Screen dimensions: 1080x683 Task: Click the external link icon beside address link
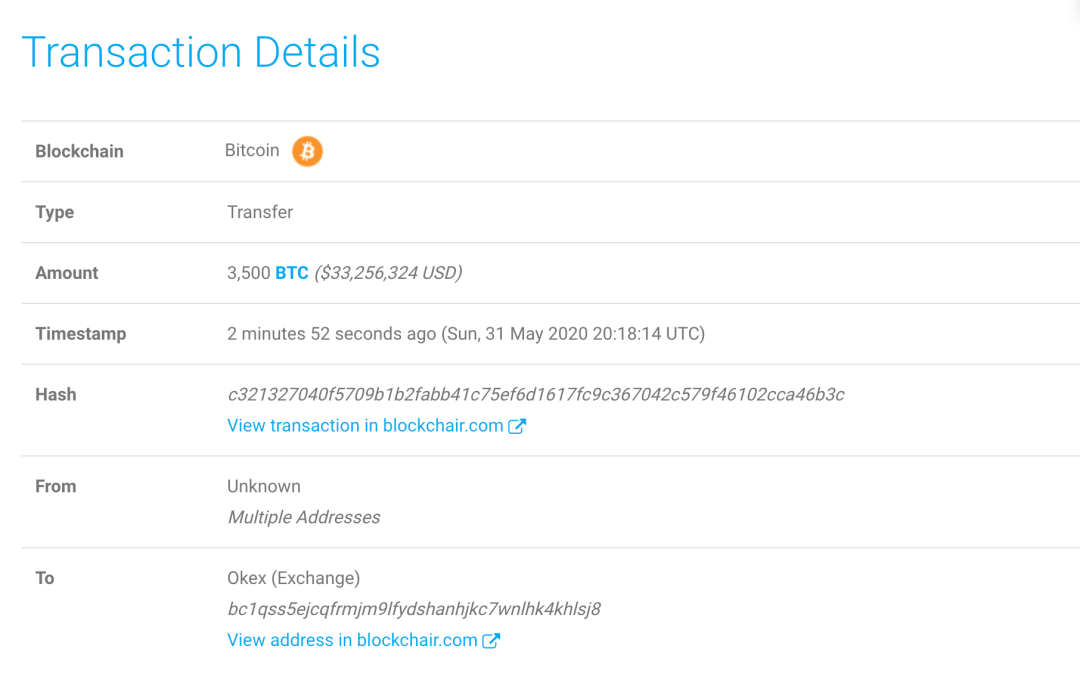point(491,640)
